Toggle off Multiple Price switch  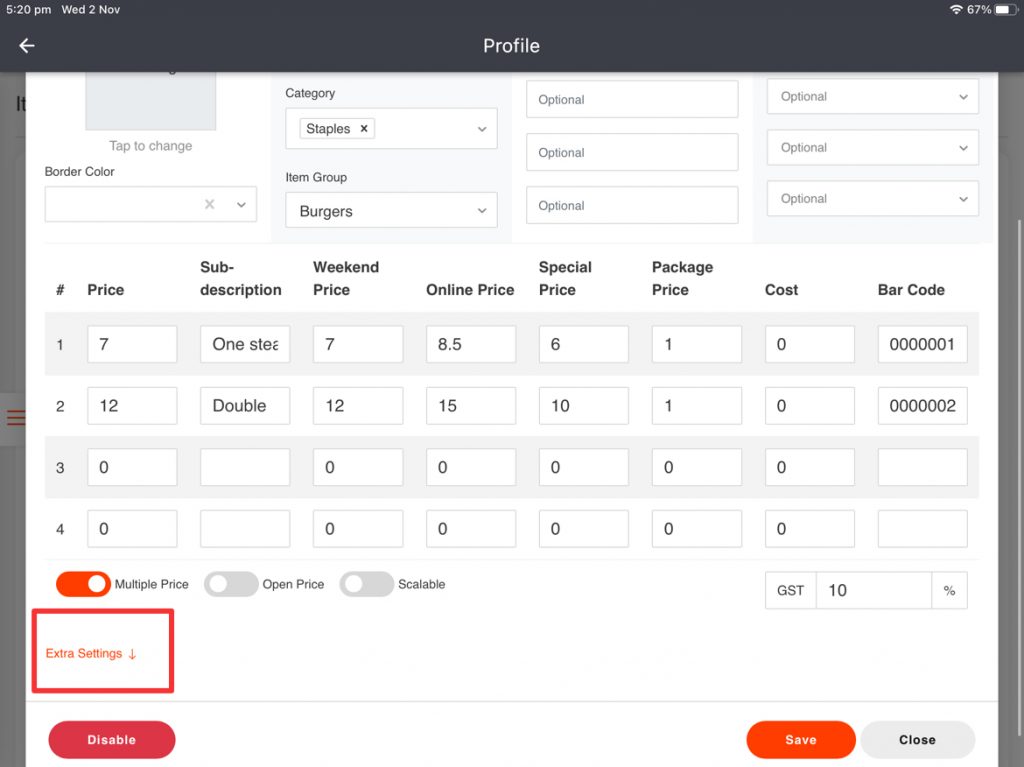coord(84,584)
